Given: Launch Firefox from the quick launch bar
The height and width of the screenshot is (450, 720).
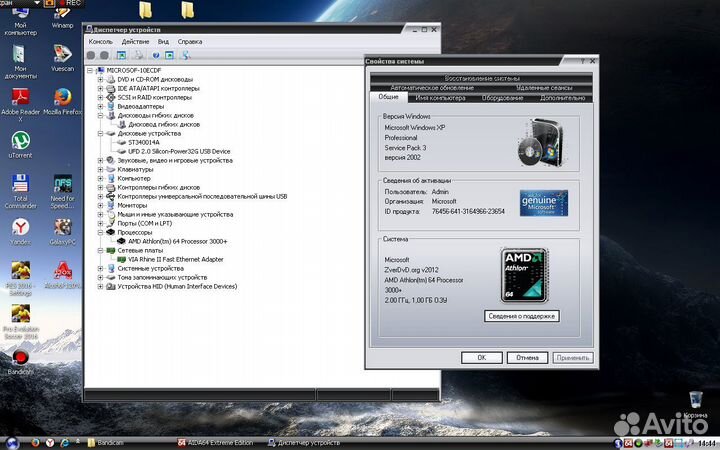Looking at the screenshot, I should tap(35, 443).
